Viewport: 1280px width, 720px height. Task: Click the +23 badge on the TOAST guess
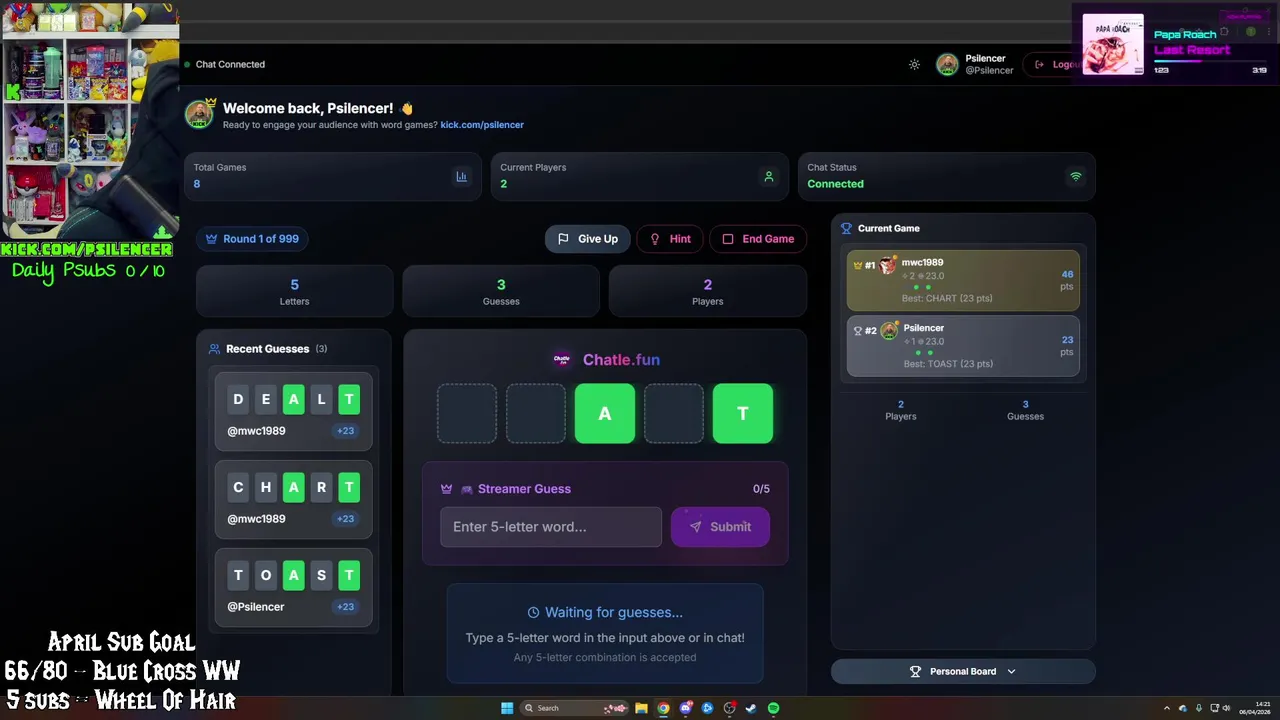[345, 607]
